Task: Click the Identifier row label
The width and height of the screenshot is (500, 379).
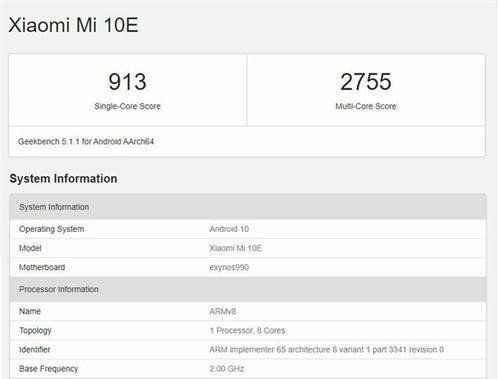Action: point(35,350)
